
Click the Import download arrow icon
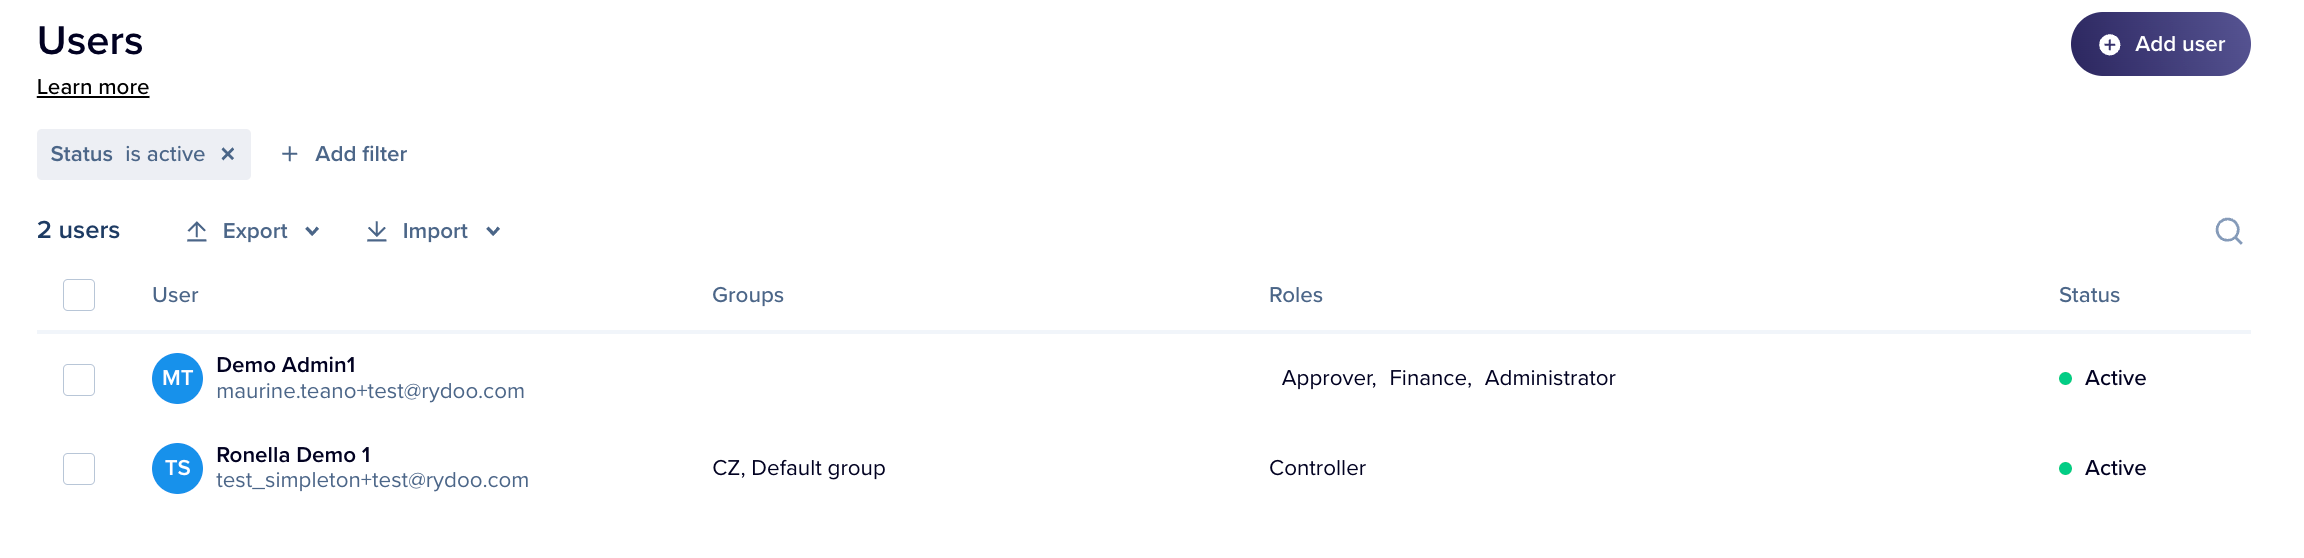coord(377,231)
